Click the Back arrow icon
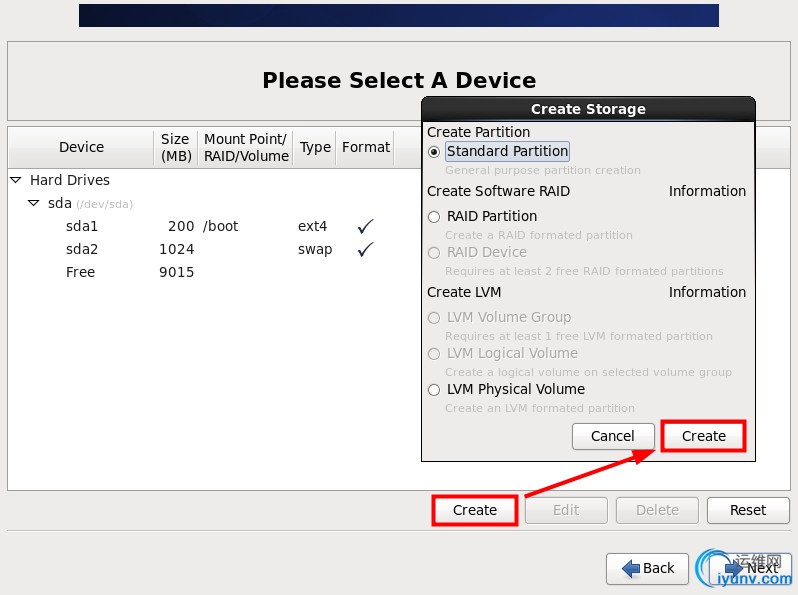Screen dimensions: 798x595 (631, 569)
